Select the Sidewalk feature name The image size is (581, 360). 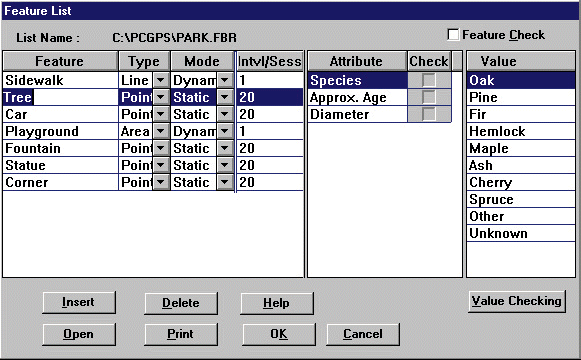click(60, 80)
